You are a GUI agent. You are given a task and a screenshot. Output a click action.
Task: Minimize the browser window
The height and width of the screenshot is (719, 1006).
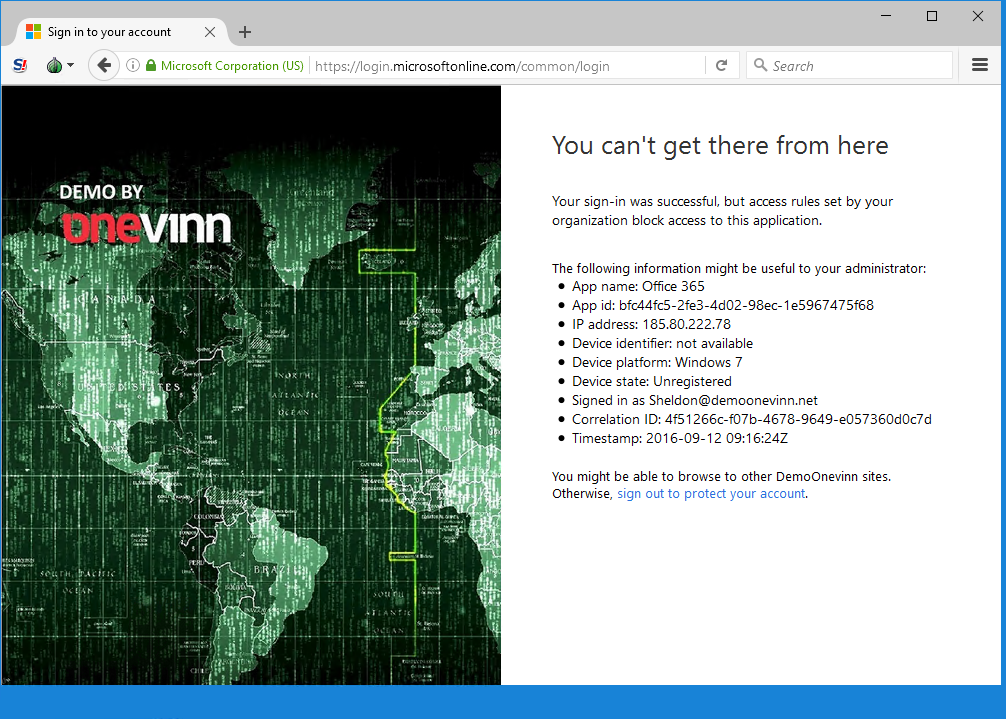coord(885,16)
